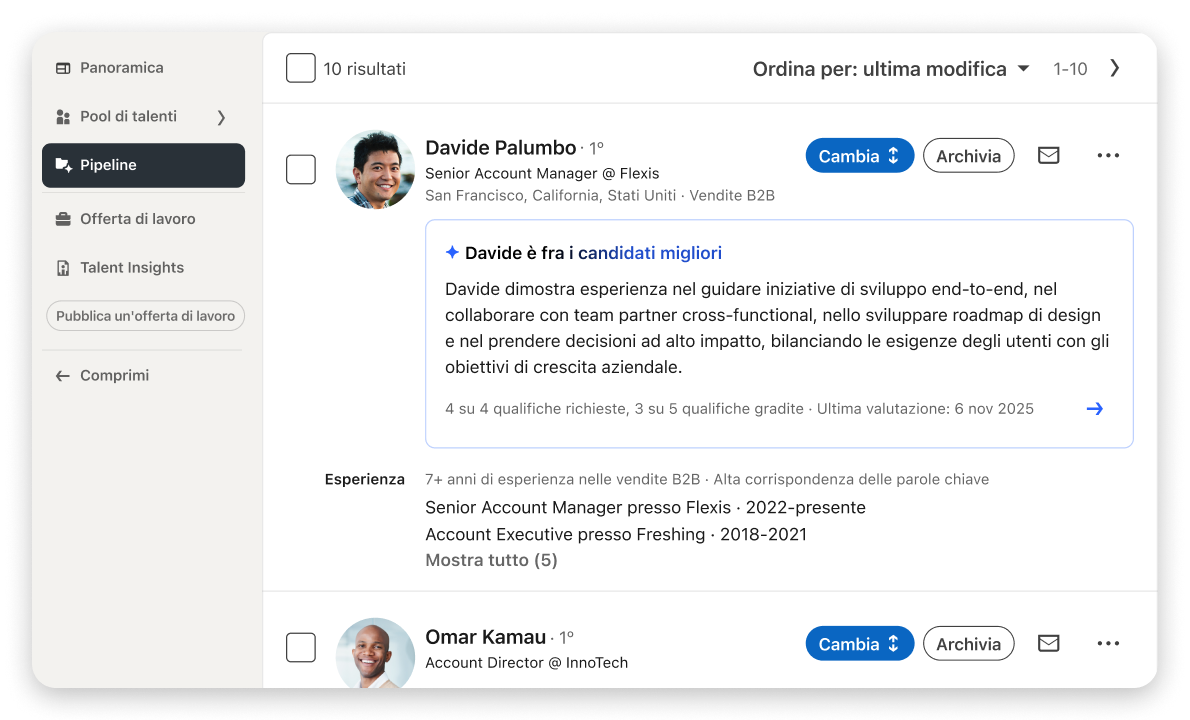Expand the Pool di talenti chevron
The image size is (1190, 720).
point(221,117)
